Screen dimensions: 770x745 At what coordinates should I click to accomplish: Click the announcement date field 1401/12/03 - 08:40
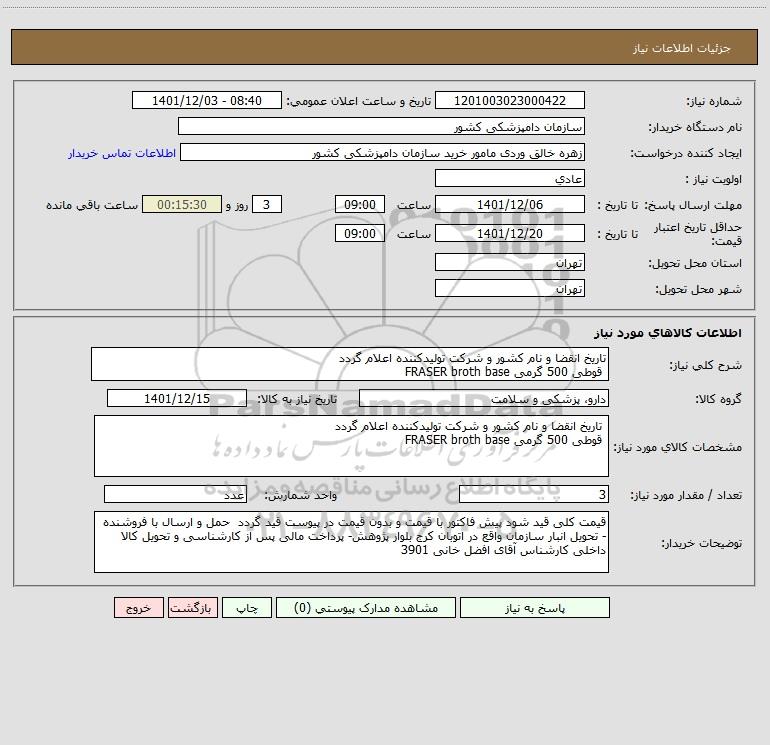(x=207, y=100)
